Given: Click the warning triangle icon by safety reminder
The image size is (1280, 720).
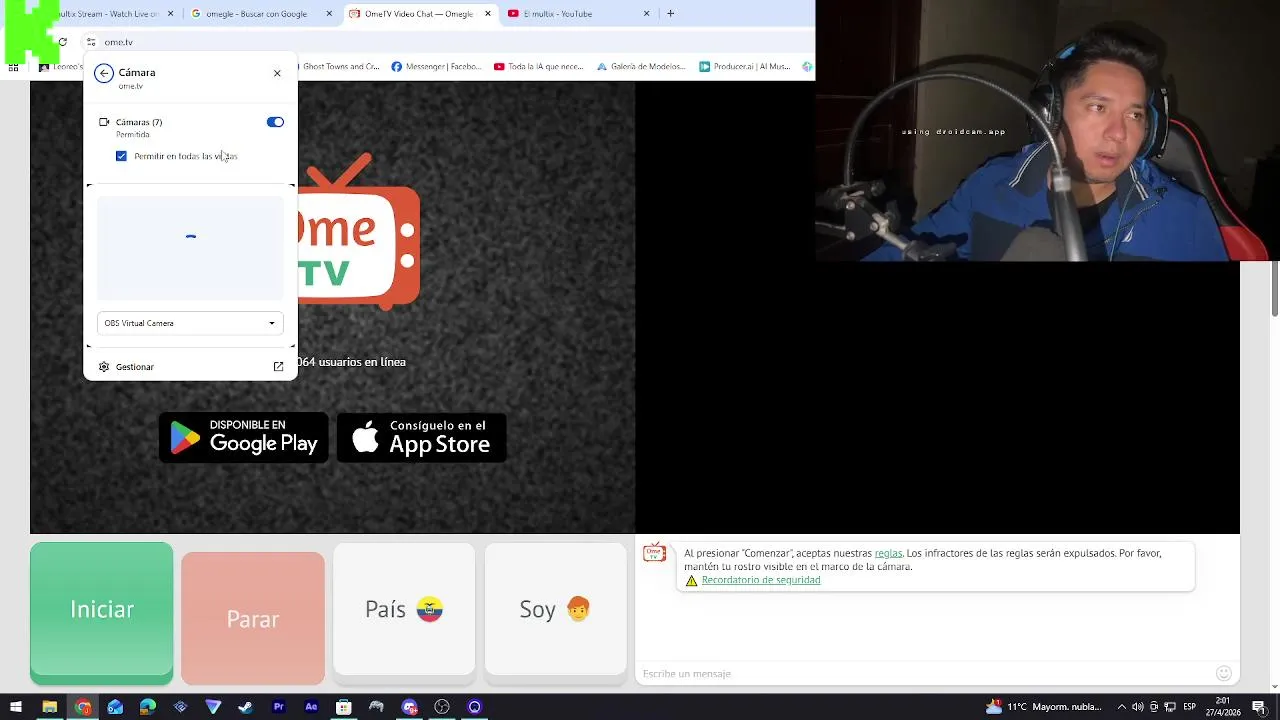Looking at the screenshot, I should coord(691,580).
